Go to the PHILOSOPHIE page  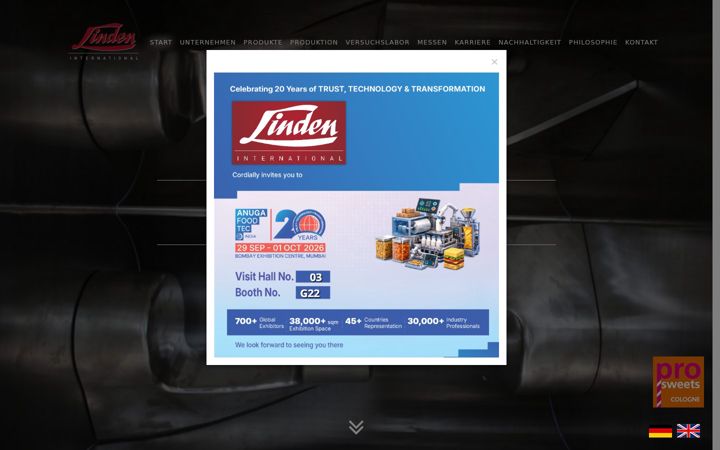[593, 42]
